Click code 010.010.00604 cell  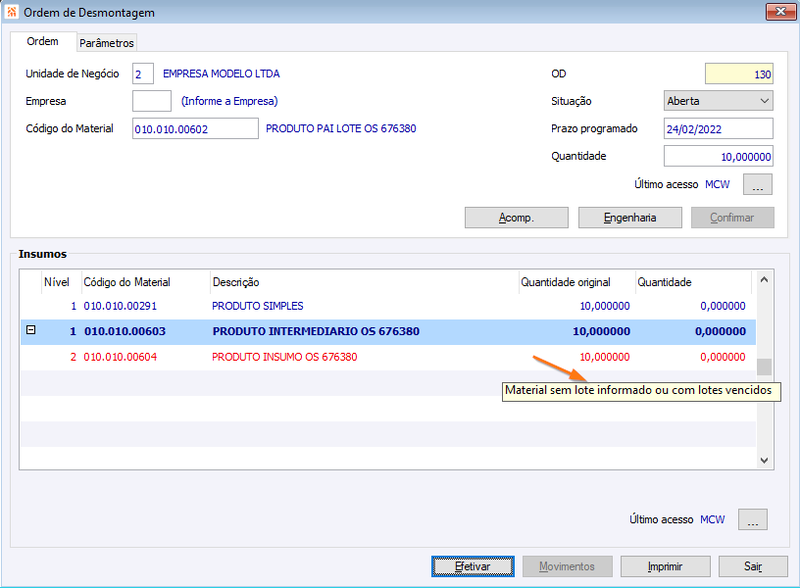(x=120, y=357)
